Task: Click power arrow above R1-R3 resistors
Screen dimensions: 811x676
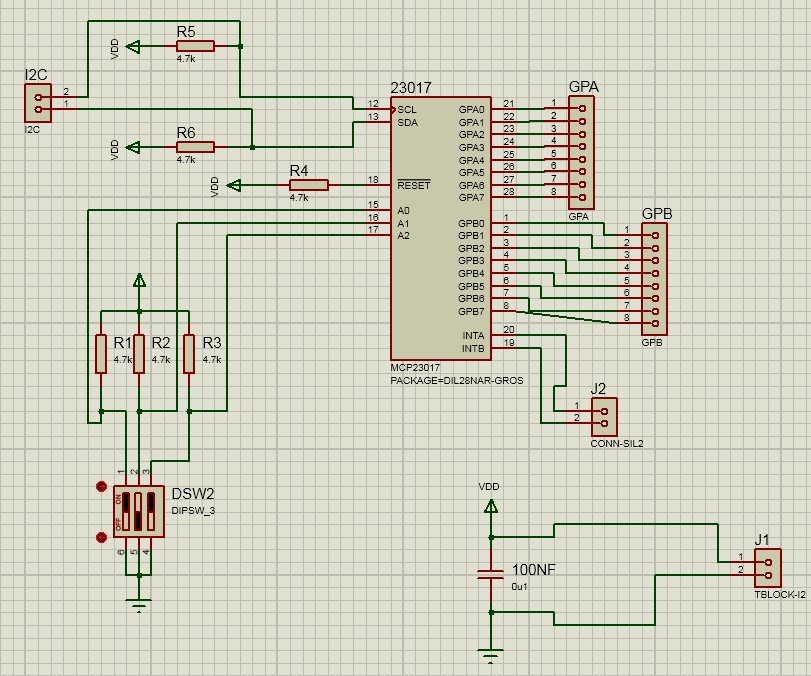Action: 139,280
